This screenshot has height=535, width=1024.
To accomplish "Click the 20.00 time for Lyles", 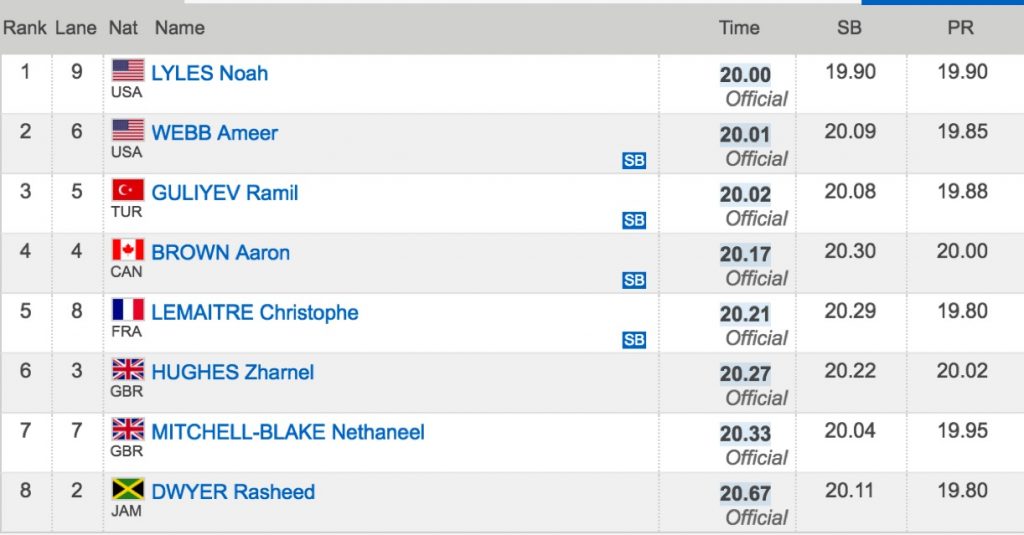I will click(x=745, y=74).
